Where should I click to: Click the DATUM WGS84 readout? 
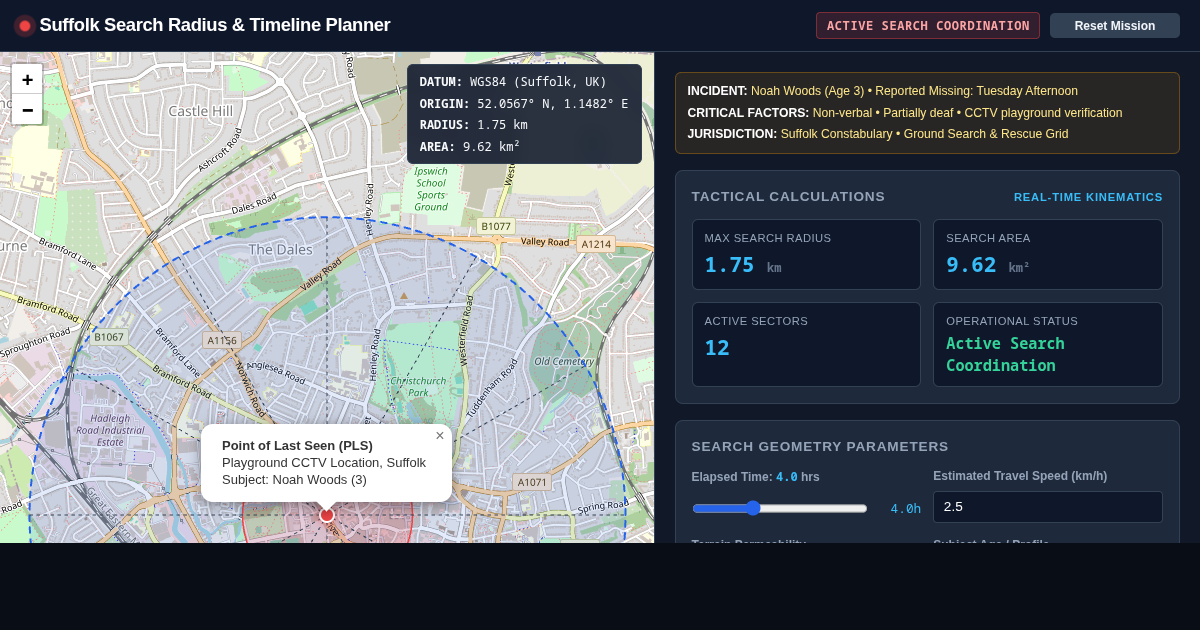(513, 82)
